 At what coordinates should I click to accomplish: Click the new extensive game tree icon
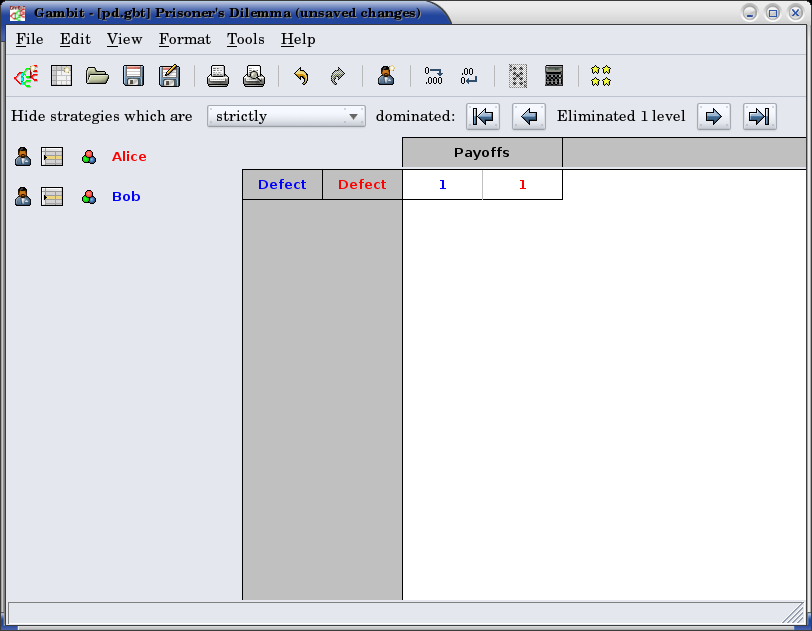point(25,76)
